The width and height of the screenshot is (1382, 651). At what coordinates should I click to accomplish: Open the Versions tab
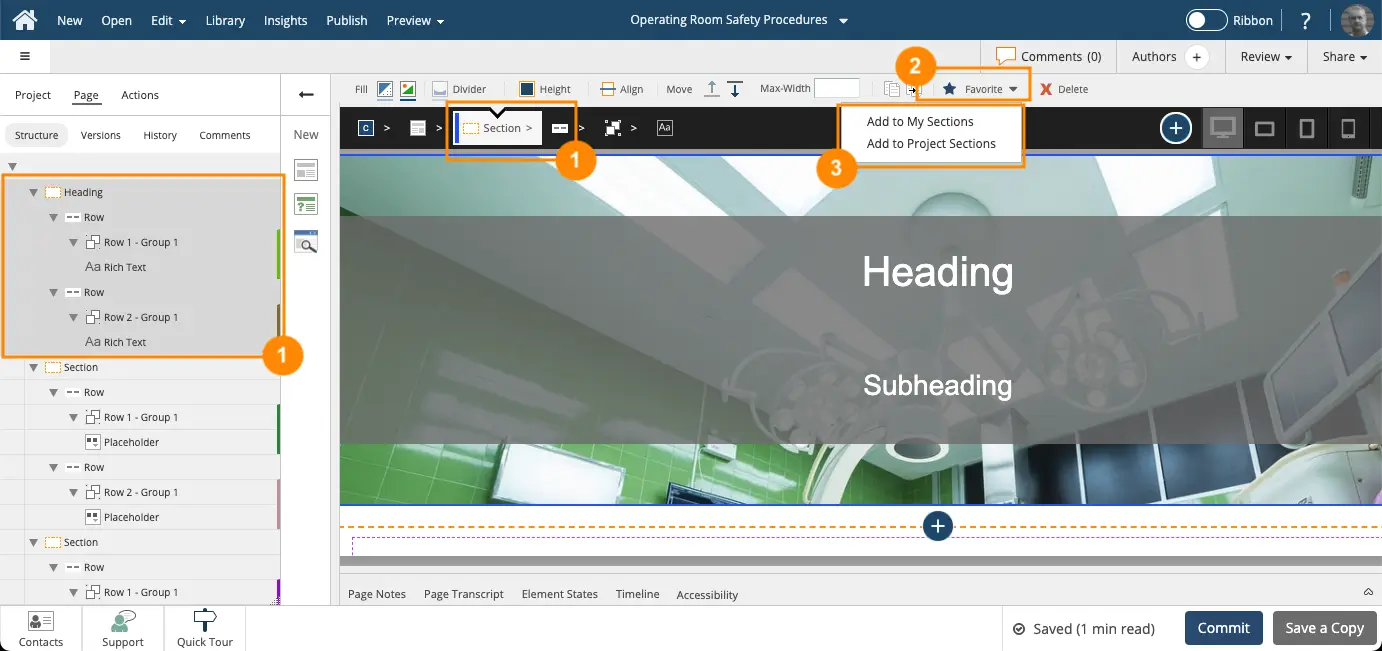[101, 135]
